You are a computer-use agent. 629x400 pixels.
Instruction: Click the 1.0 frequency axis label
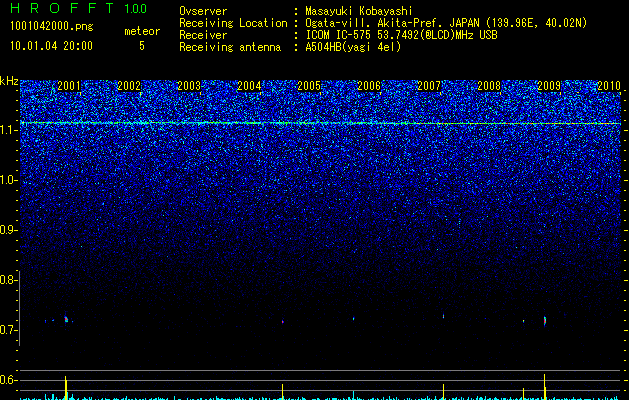pos(8,180)
